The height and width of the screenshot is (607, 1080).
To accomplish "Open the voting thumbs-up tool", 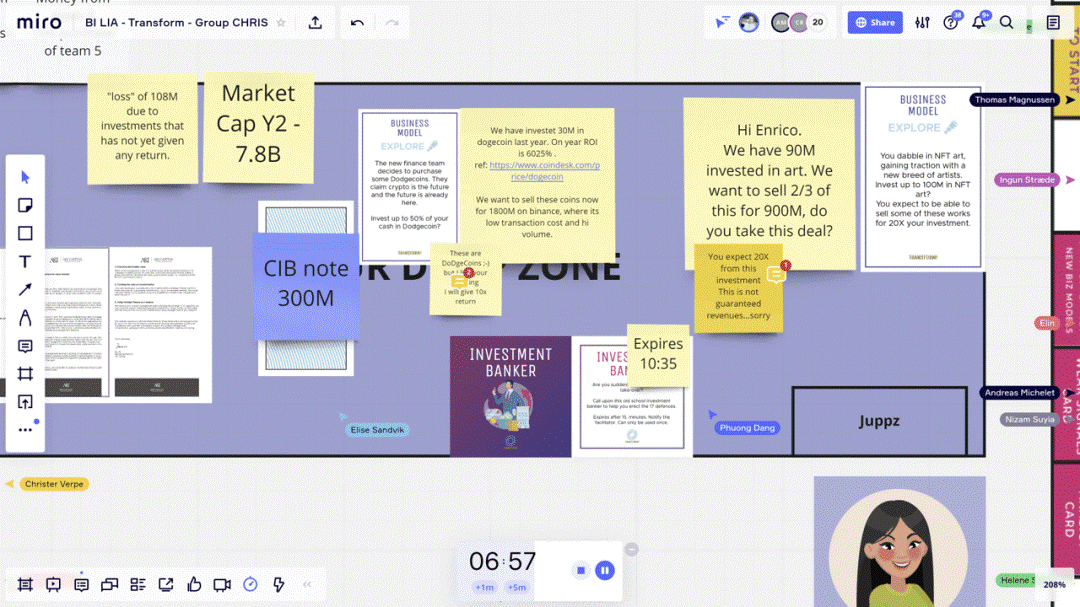I will [x=194, y=584].
